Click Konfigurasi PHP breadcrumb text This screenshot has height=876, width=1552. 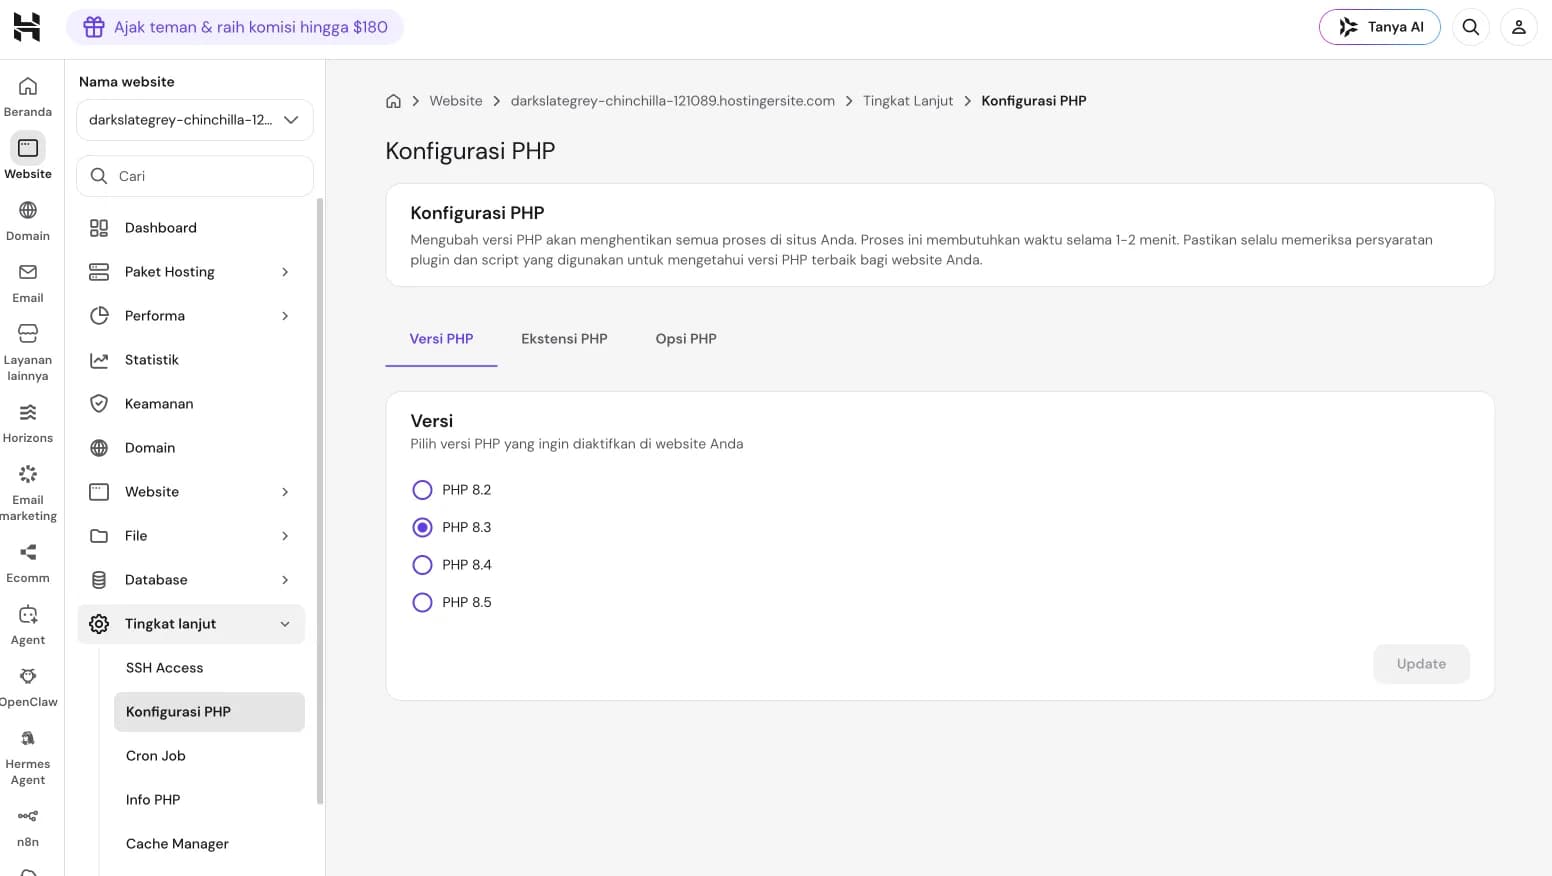pyautogui.click(x=1034, y=101)
